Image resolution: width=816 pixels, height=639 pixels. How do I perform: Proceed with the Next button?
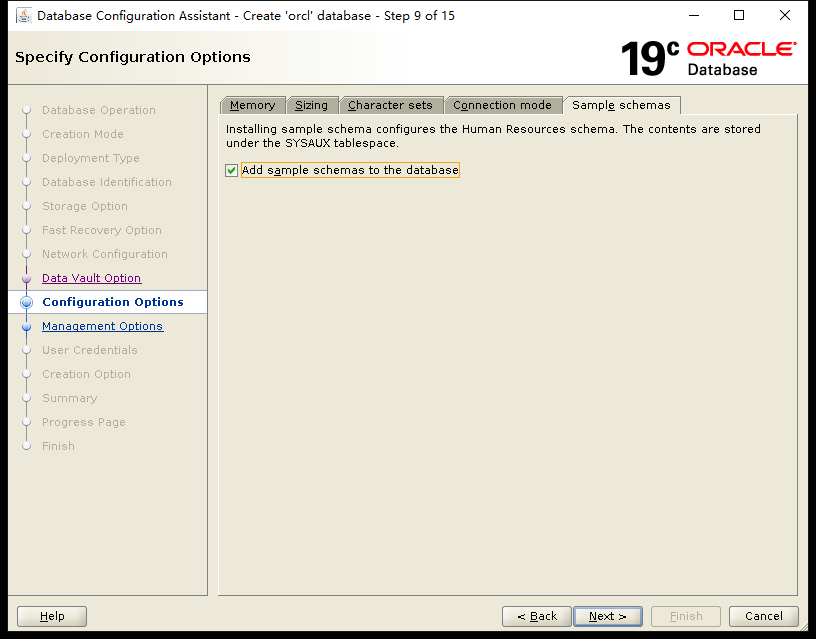608,616
